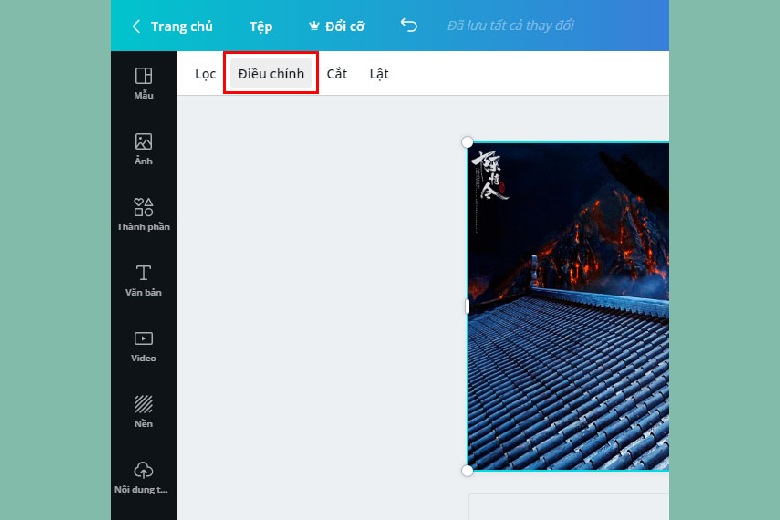Image resolution: width=780 pixels, height=520 pixels.
Task: Open the Video panel
Action: 143,346
